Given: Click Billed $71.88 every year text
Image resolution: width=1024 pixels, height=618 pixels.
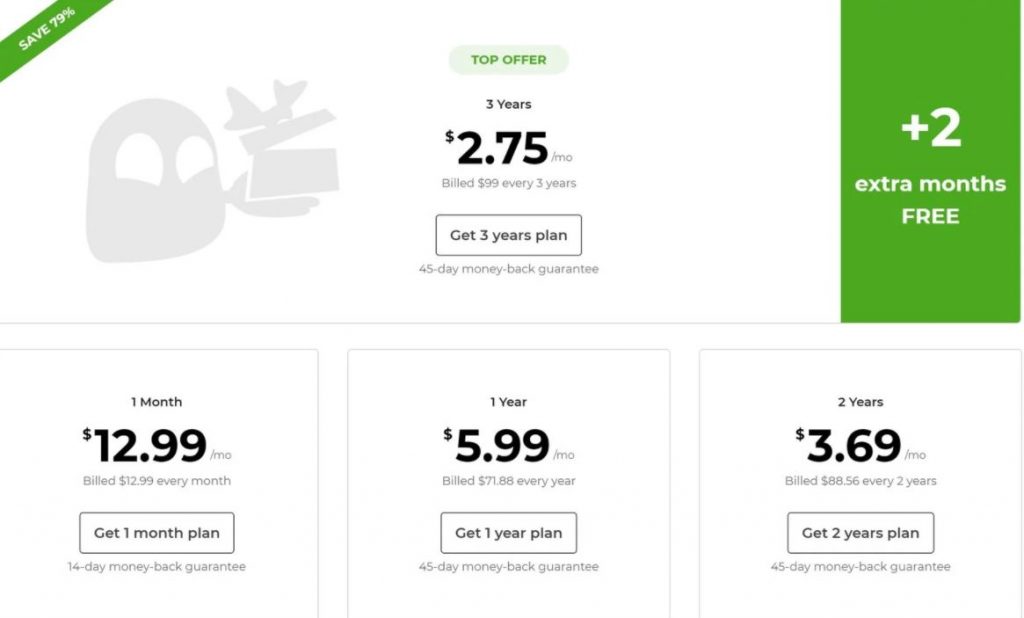Looking at the screenshot, I should [x=508, y=481].
